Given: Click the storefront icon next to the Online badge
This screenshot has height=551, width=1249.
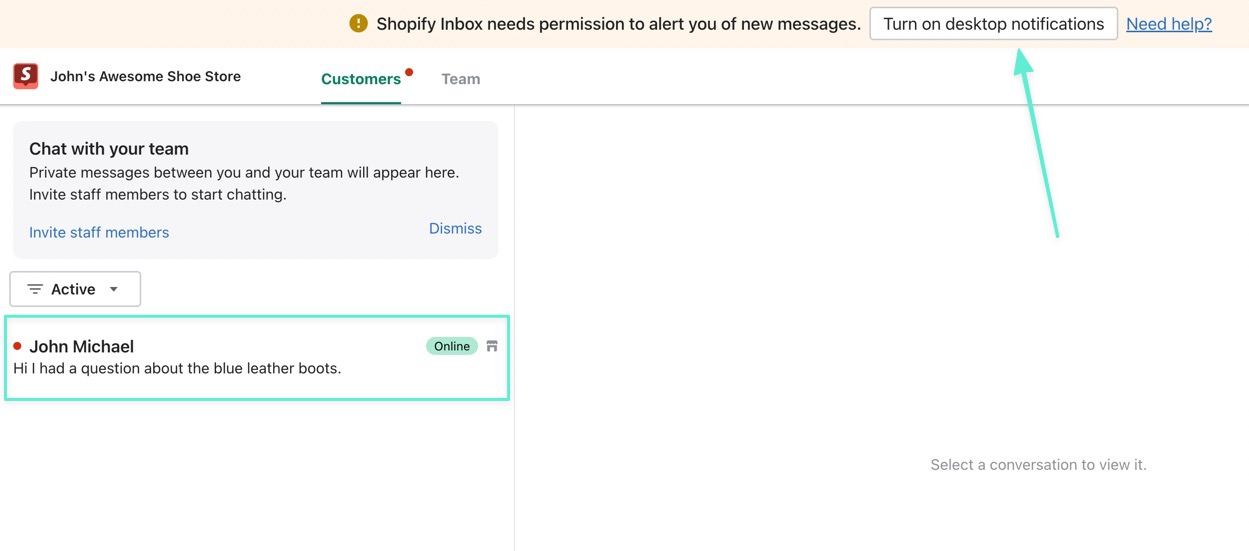Looking at the screenshot, I should click(492, 346).
